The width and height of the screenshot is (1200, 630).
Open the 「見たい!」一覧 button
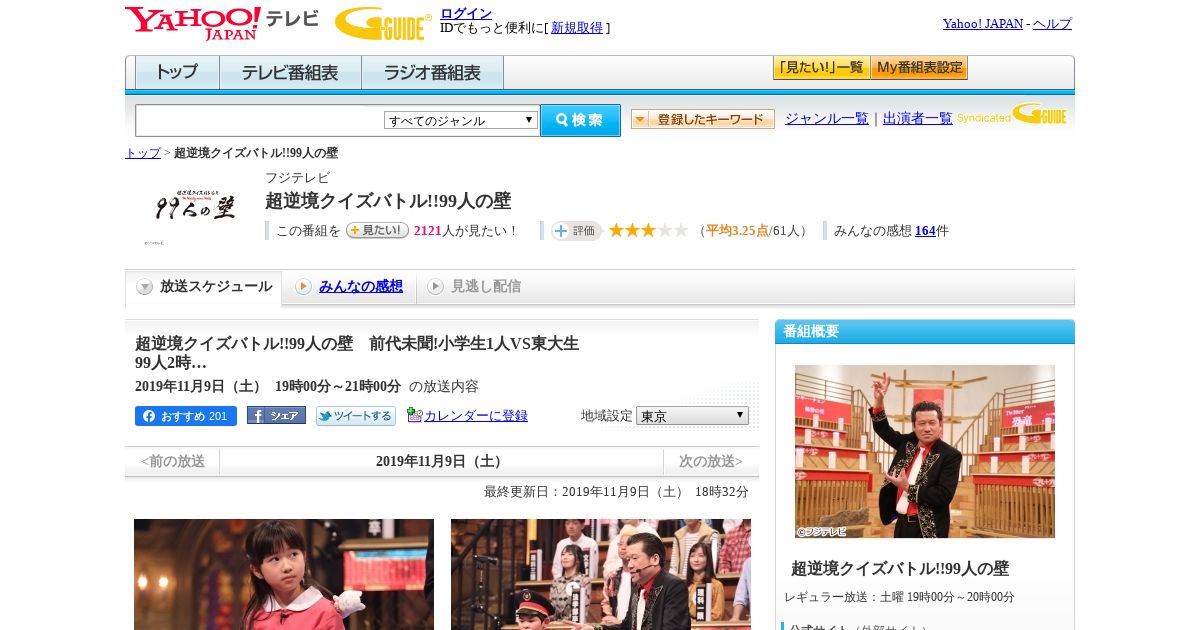point(821,68)
